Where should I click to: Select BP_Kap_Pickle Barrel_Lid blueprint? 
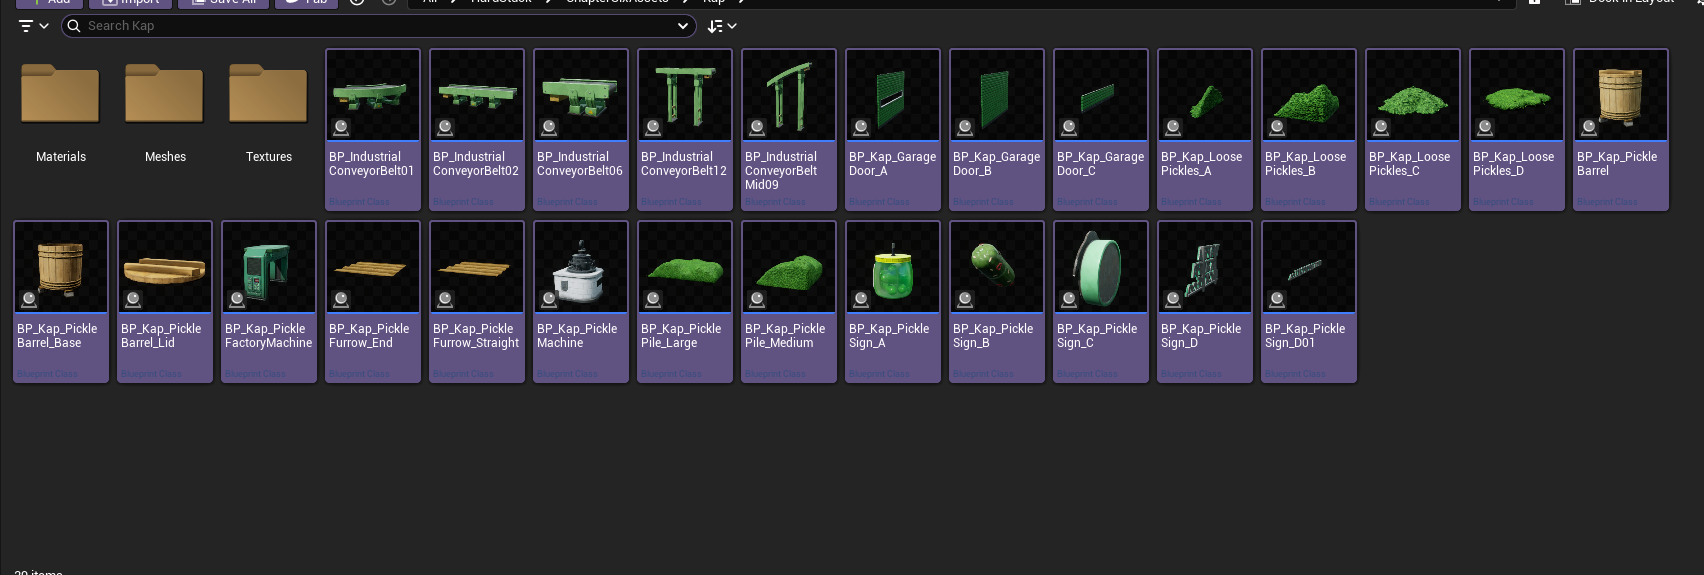point(165,302)
